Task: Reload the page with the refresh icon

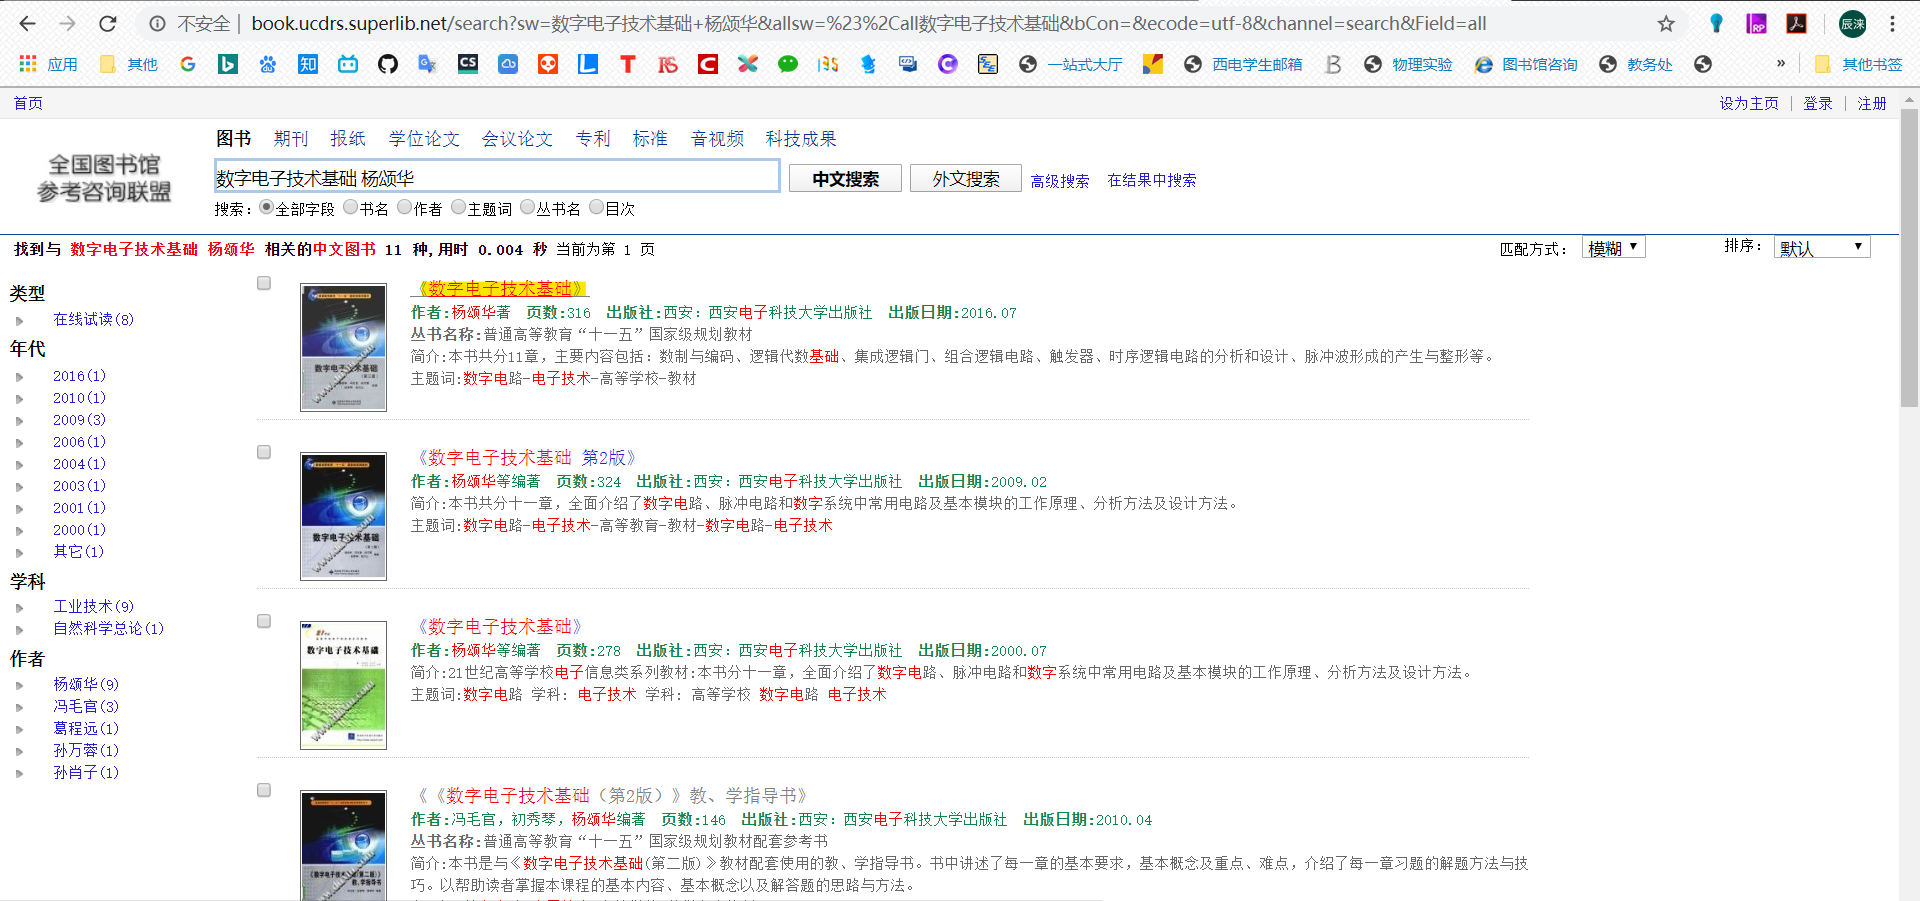Action: coord(108,23)
